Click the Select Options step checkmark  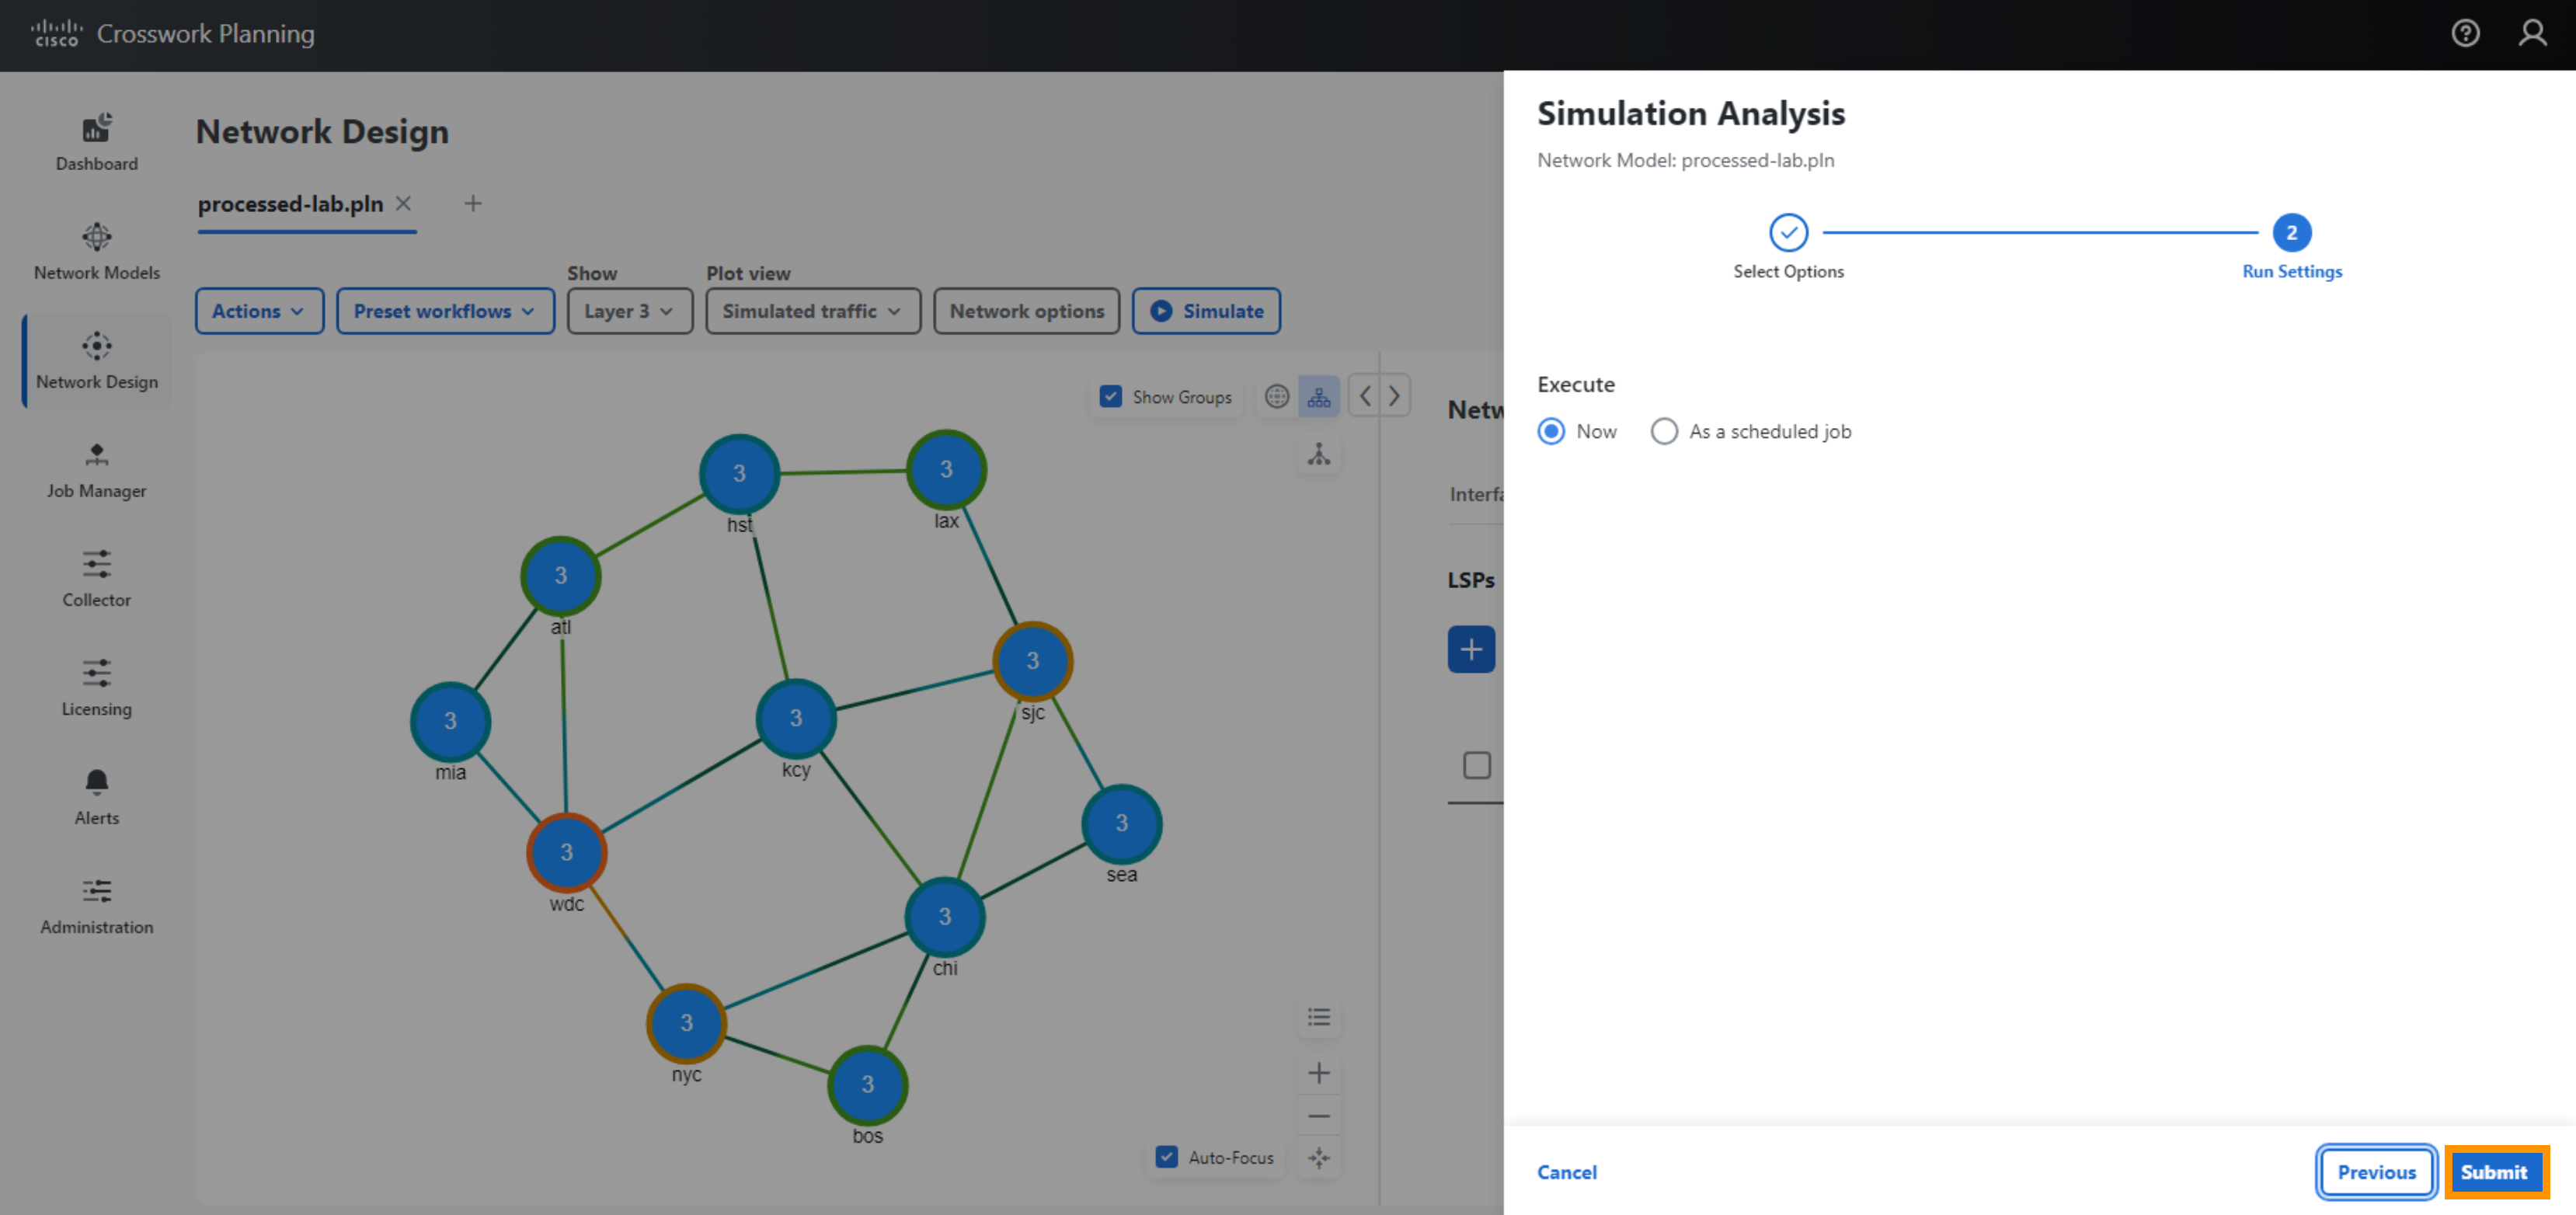coord(1788,233)
